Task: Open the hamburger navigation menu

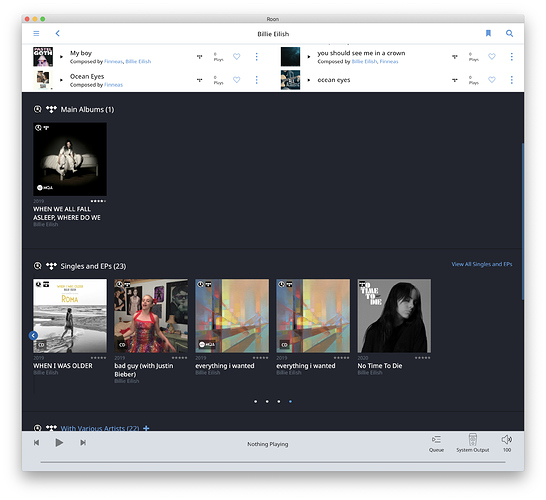Action: click(x=36, y=33)
